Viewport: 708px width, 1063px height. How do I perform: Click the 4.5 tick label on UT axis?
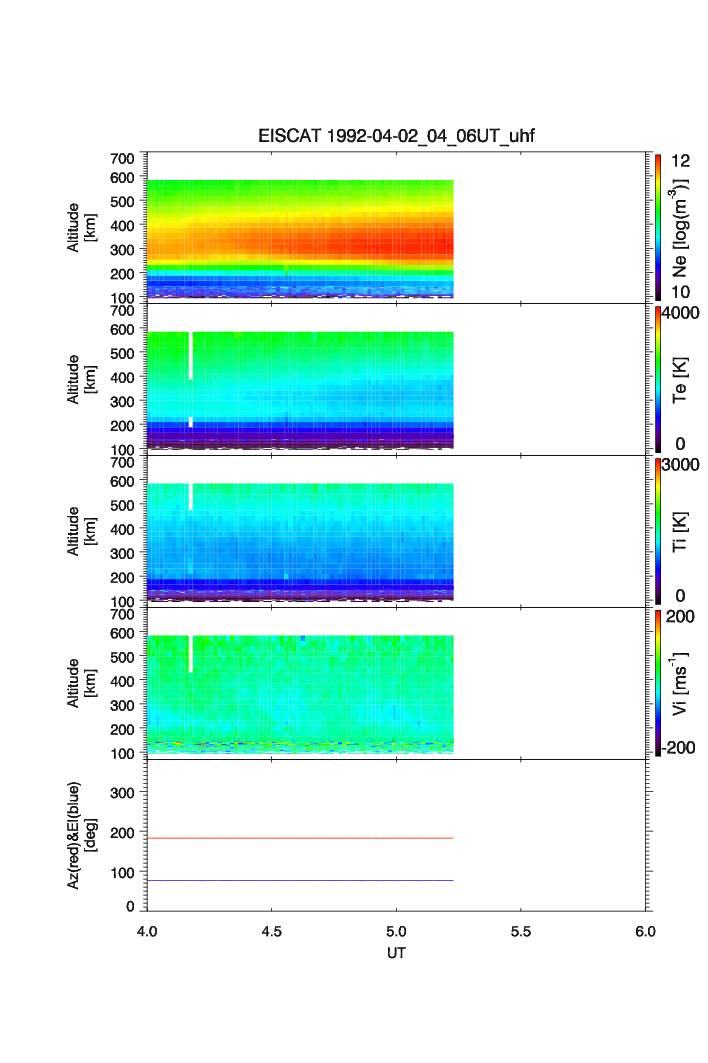click(x=271, y=931)
